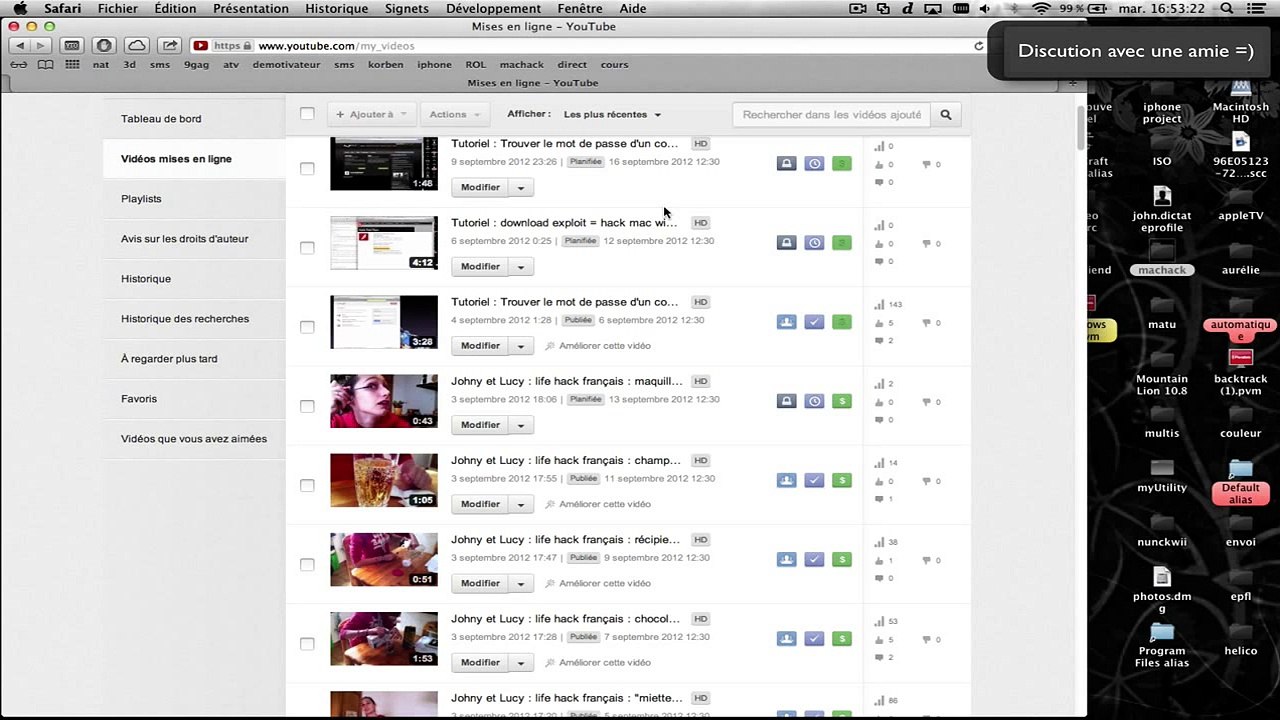Click the dollar icon for the champ video
Viewport: 1280px width, 720px height.
coord(842,480)
